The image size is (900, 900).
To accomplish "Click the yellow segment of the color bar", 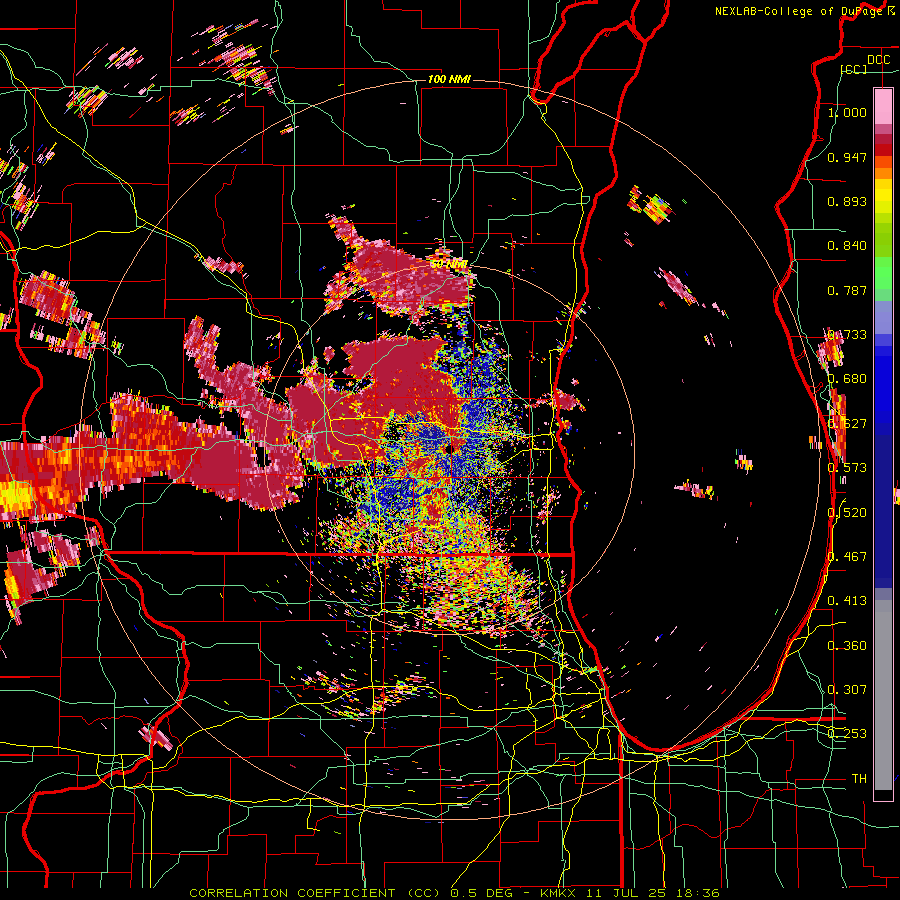I will (x=883, y=197).
